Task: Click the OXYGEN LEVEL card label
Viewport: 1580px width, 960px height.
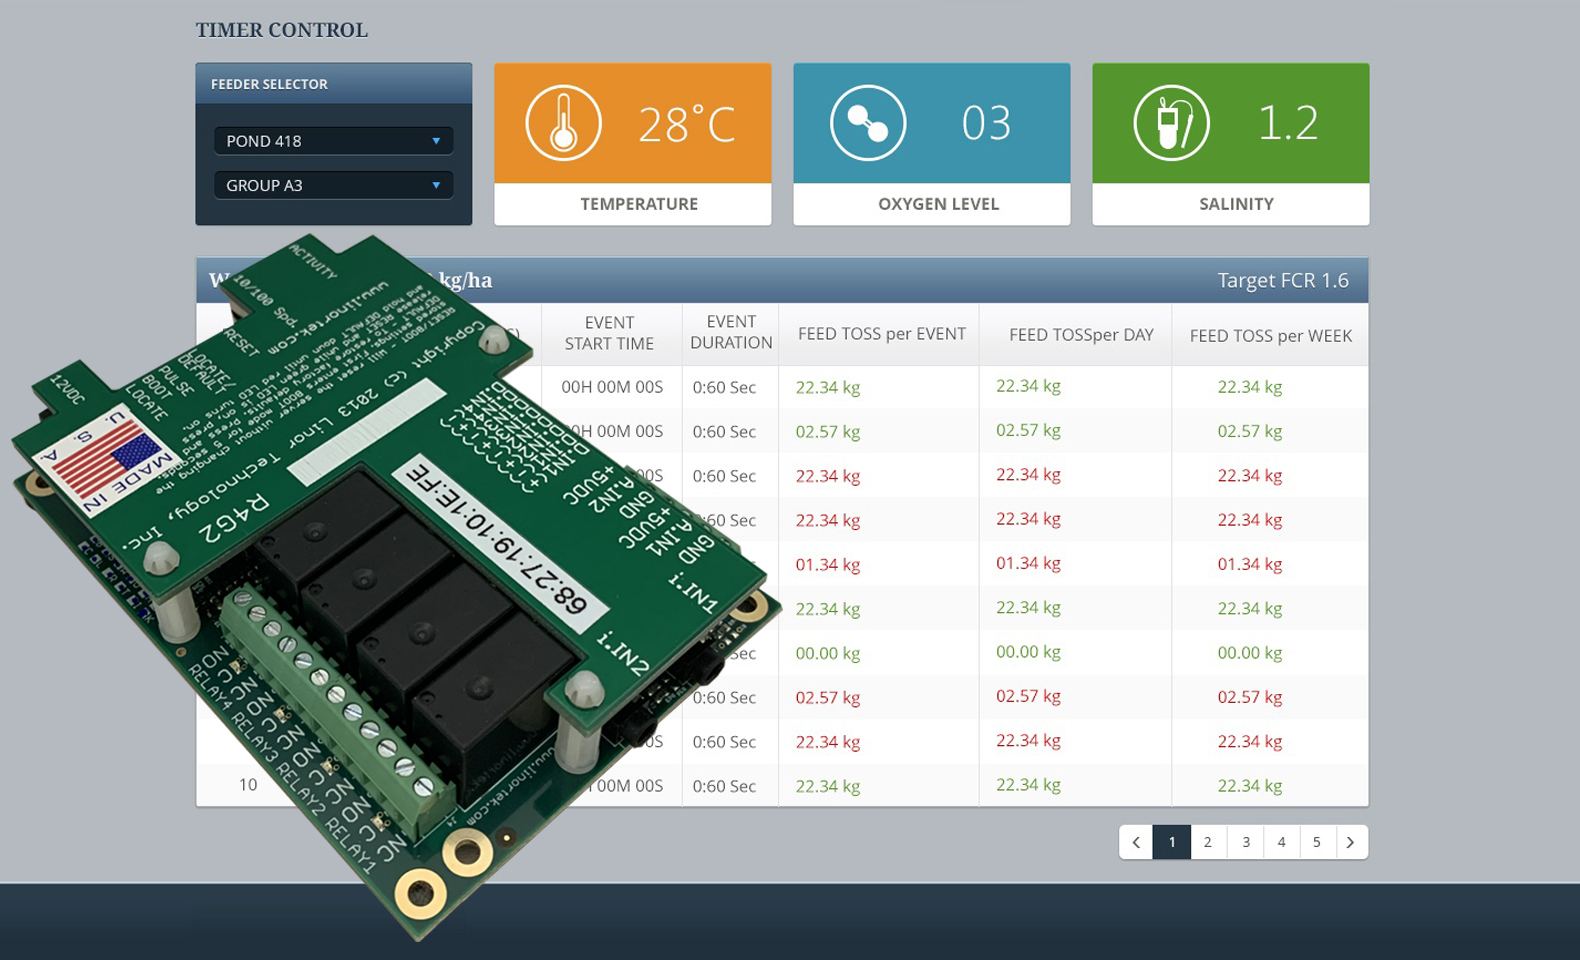Action: 938,204
